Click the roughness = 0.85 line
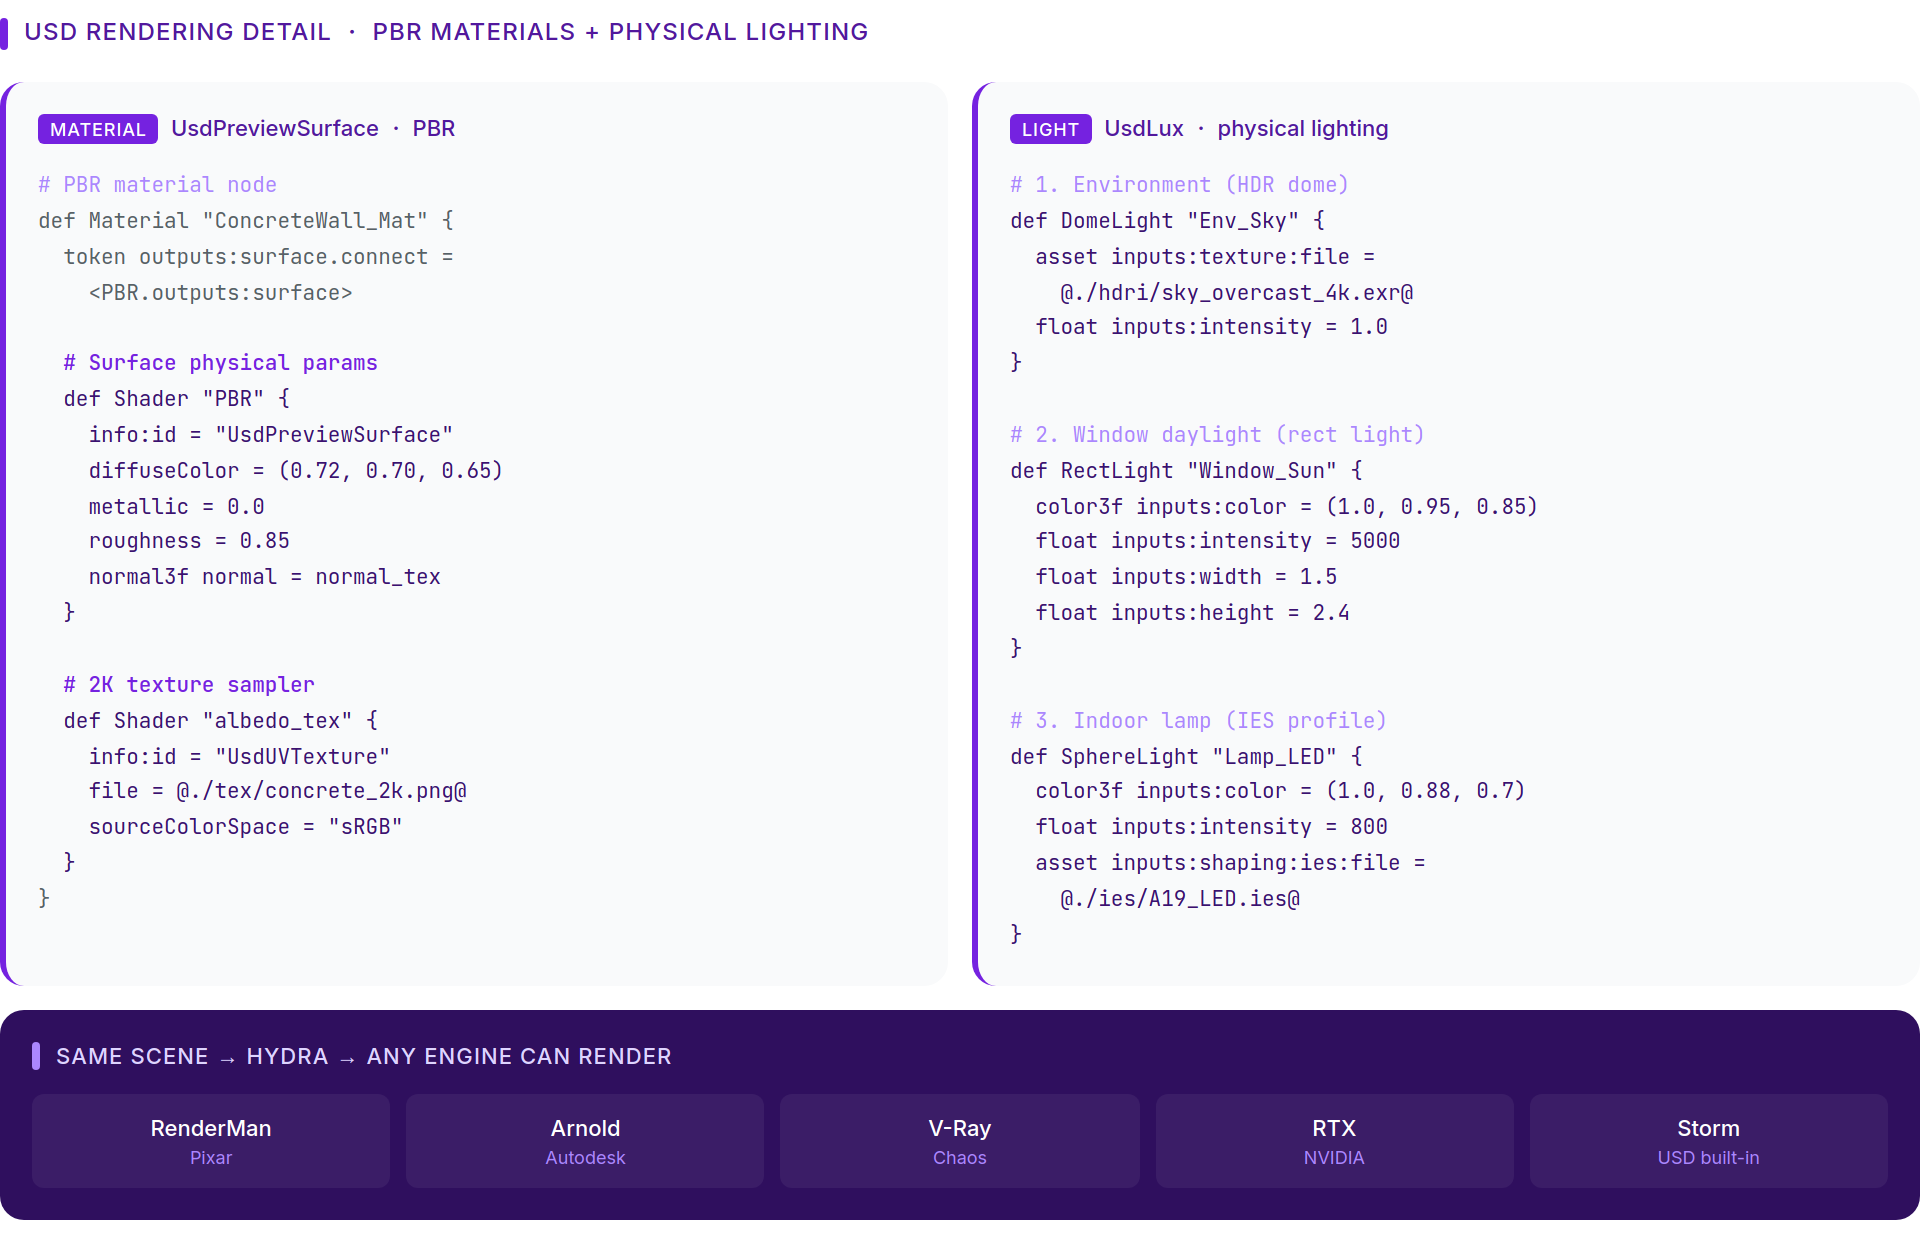Screen dimensions: 1920x1236 pyautogui.click(x=189, y=541)
